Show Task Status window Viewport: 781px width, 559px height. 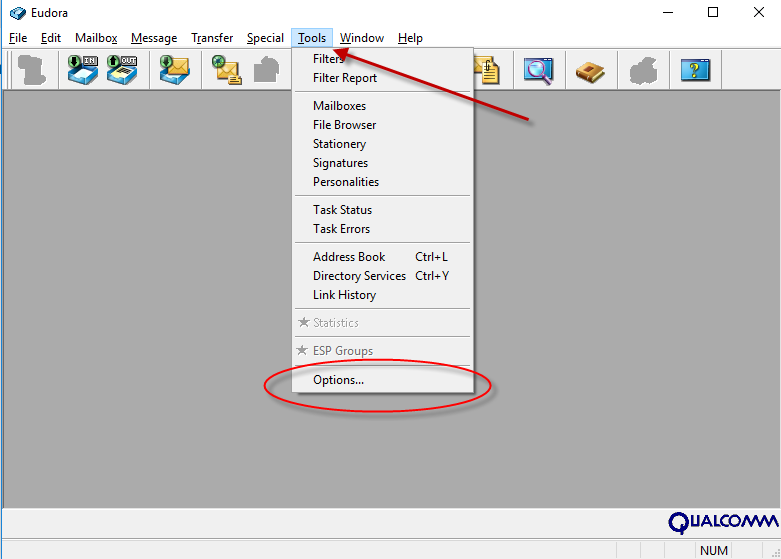[x=383, y=210]
